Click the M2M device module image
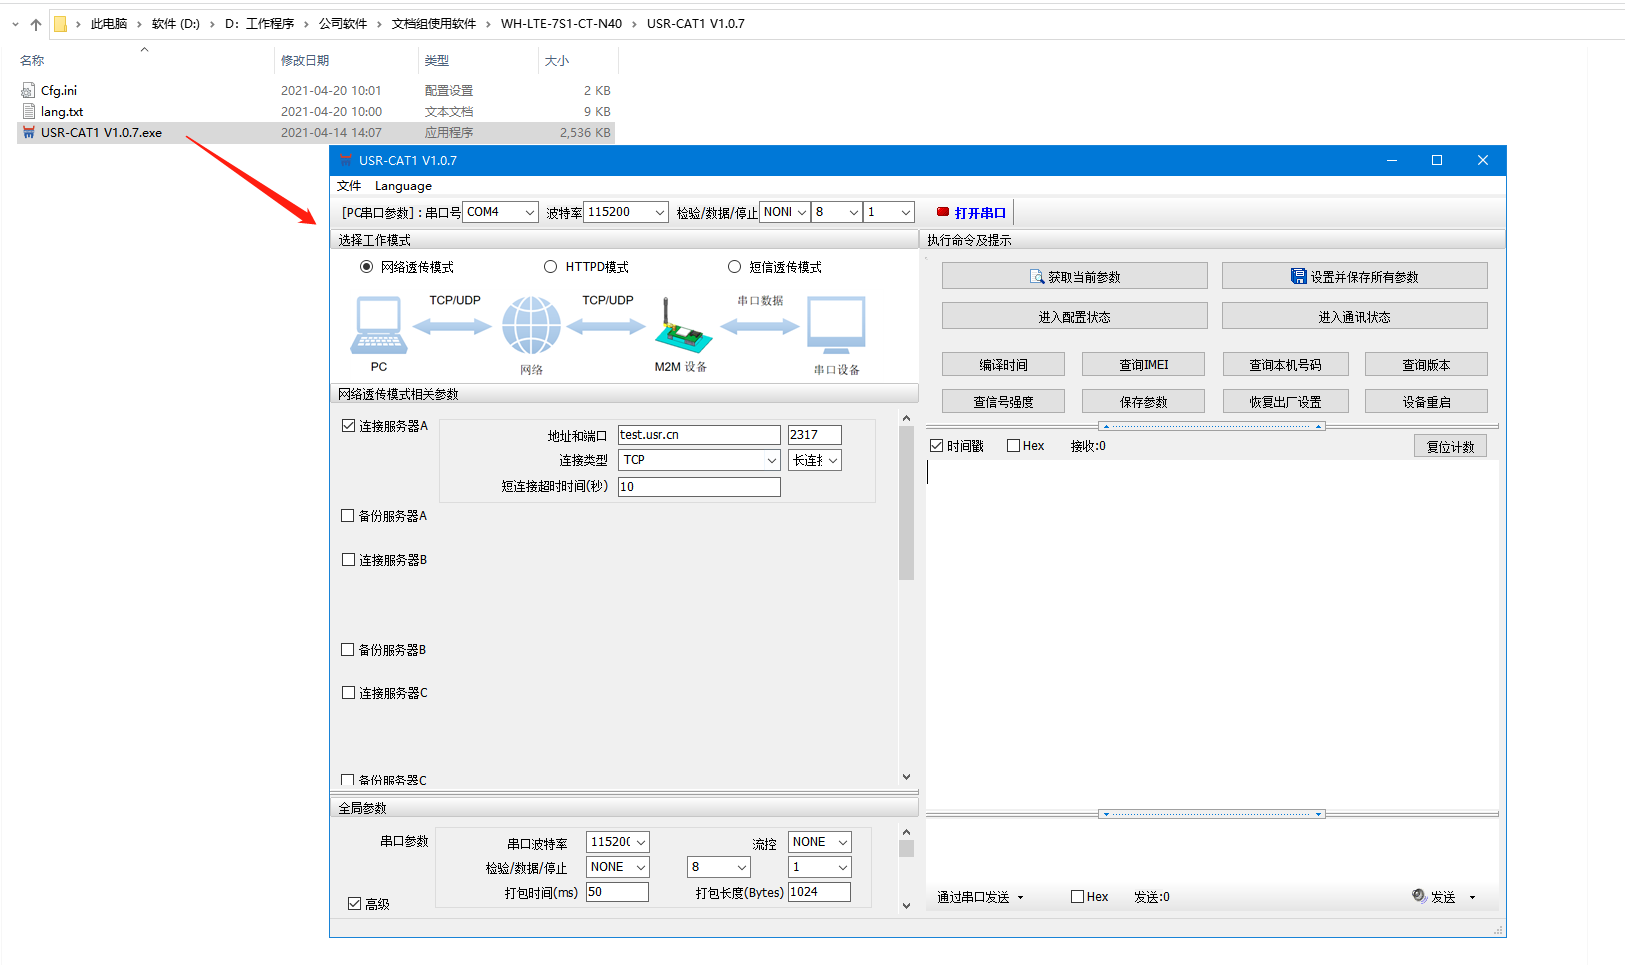Image resolution: width=1625 pixels, height=965 pixels. pyautogui.click(x=683, y=327)
